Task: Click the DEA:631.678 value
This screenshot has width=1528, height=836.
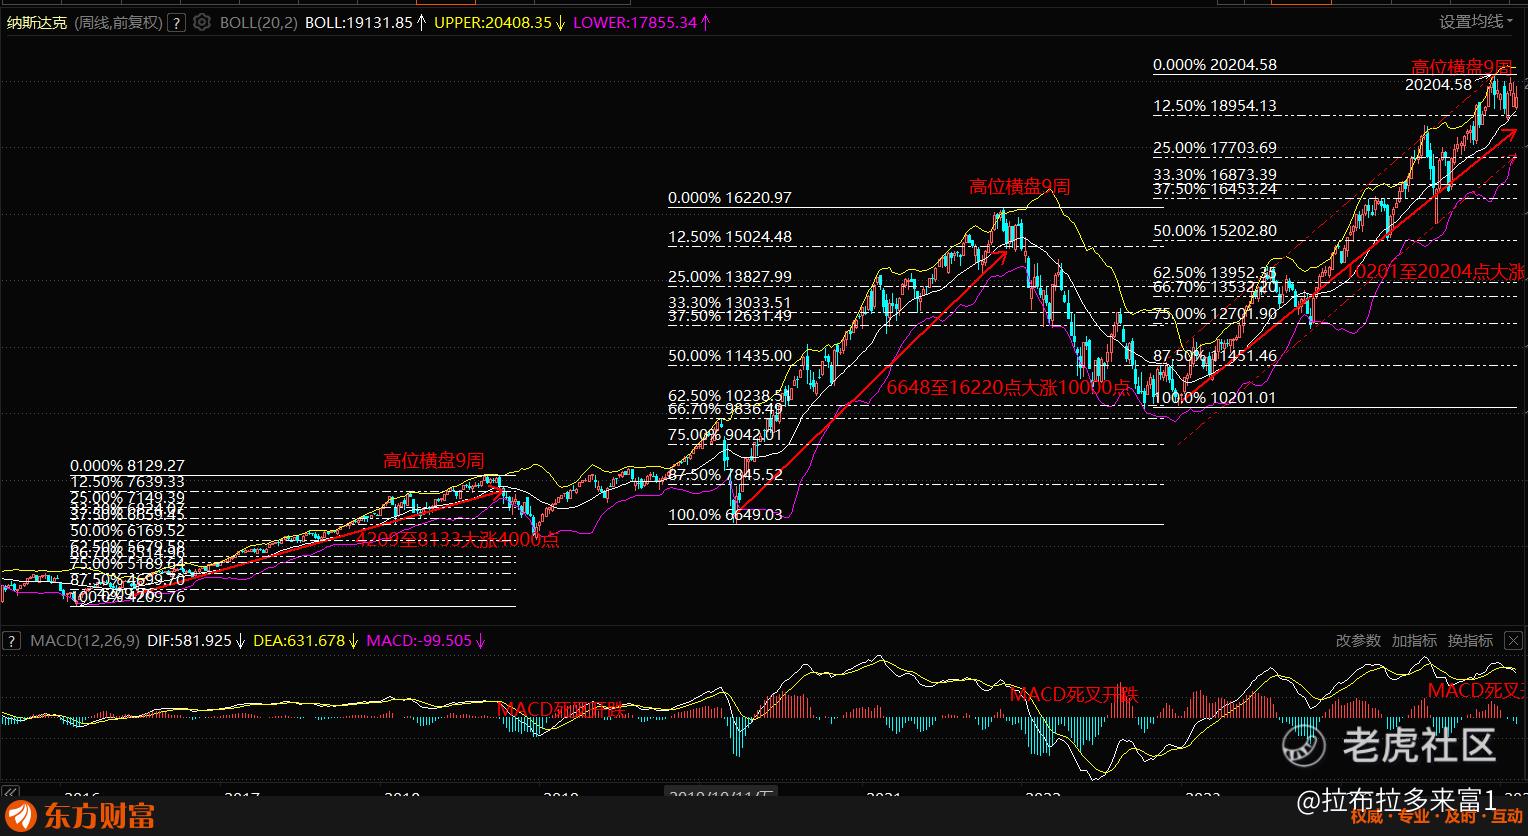Action: [x=301, y=640]
